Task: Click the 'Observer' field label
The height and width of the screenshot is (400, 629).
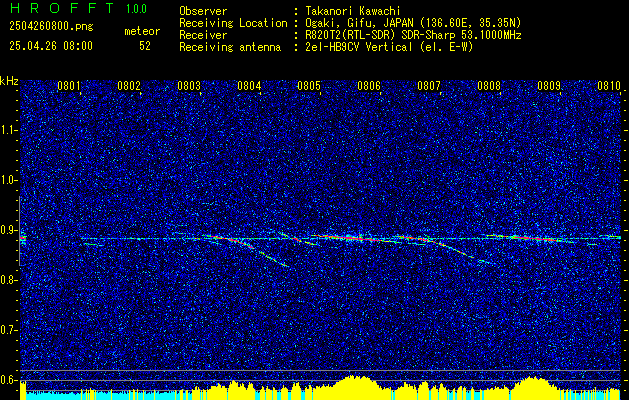Action: tap(203, 11)
